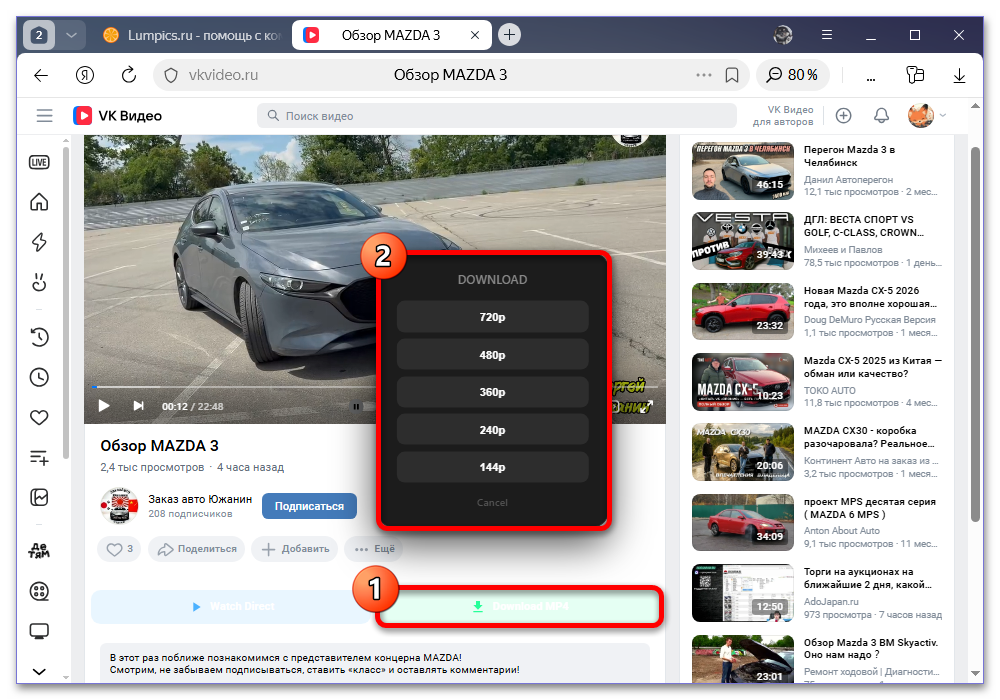Click the Watch Direct button
Screen dimensions: 1000x700
coord(232,606)
